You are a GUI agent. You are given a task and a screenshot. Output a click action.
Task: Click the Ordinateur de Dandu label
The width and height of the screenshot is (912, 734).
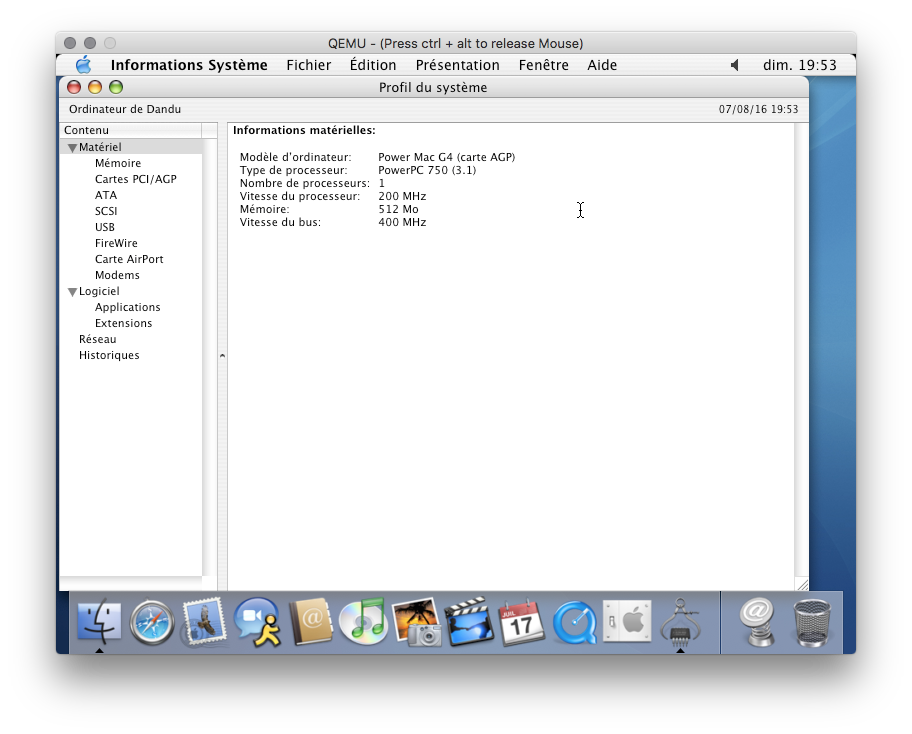coord(125,109)
